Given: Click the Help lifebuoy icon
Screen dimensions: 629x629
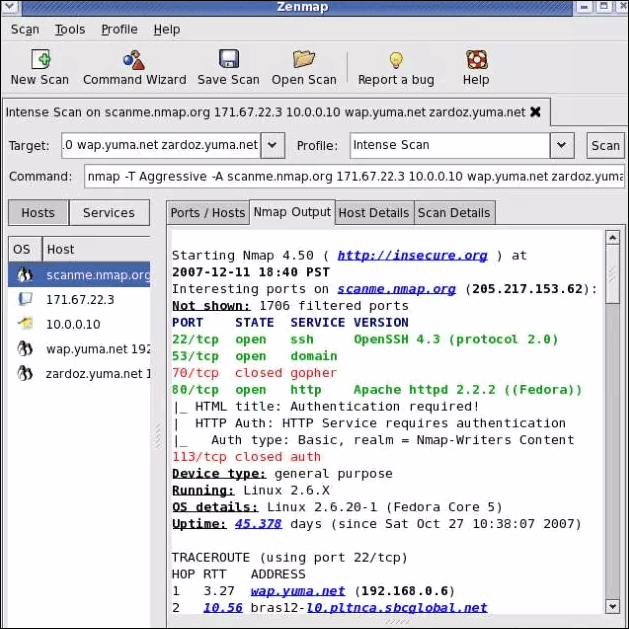Looking at the screenshot, I should click(x=476, y=59).
